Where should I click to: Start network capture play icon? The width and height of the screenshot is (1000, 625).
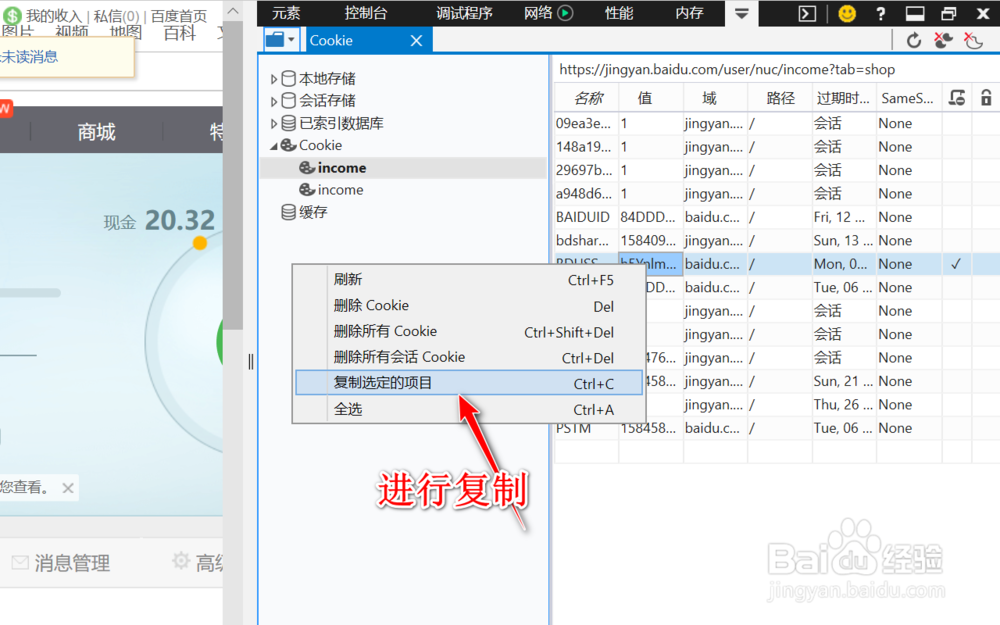click(565, 13)
